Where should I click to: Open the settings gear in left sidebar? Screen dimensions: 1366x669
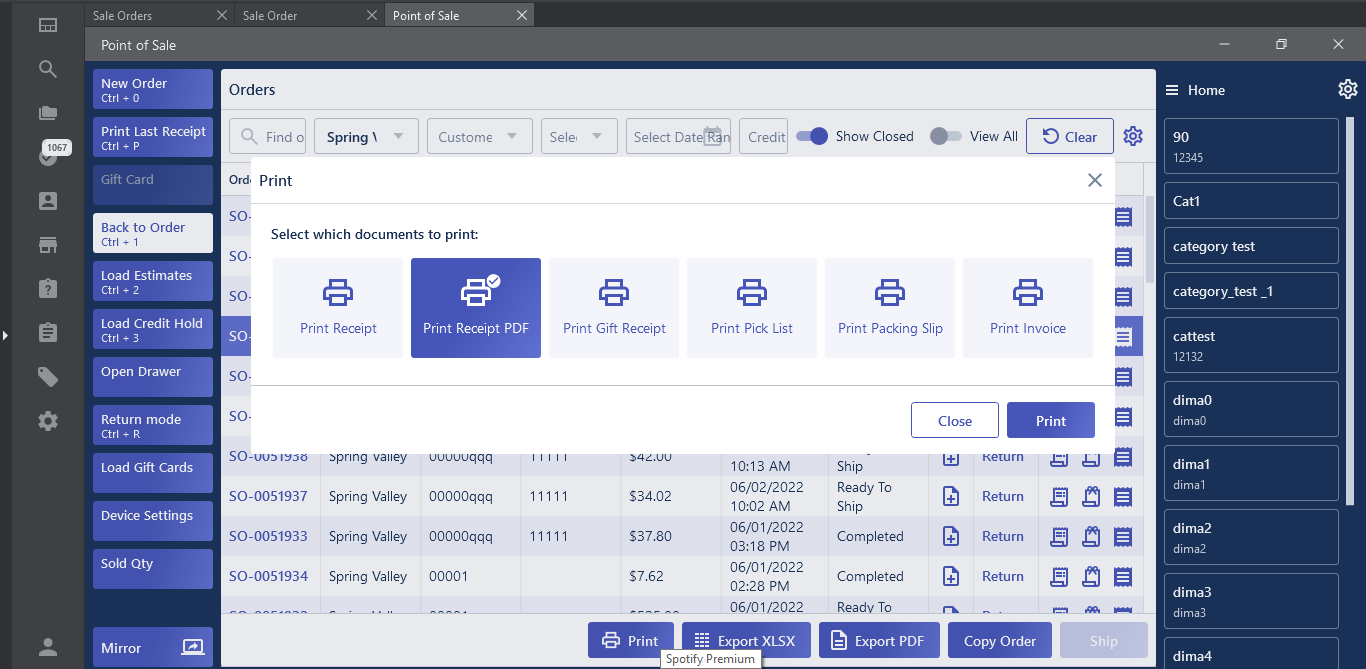pos(48,421)
